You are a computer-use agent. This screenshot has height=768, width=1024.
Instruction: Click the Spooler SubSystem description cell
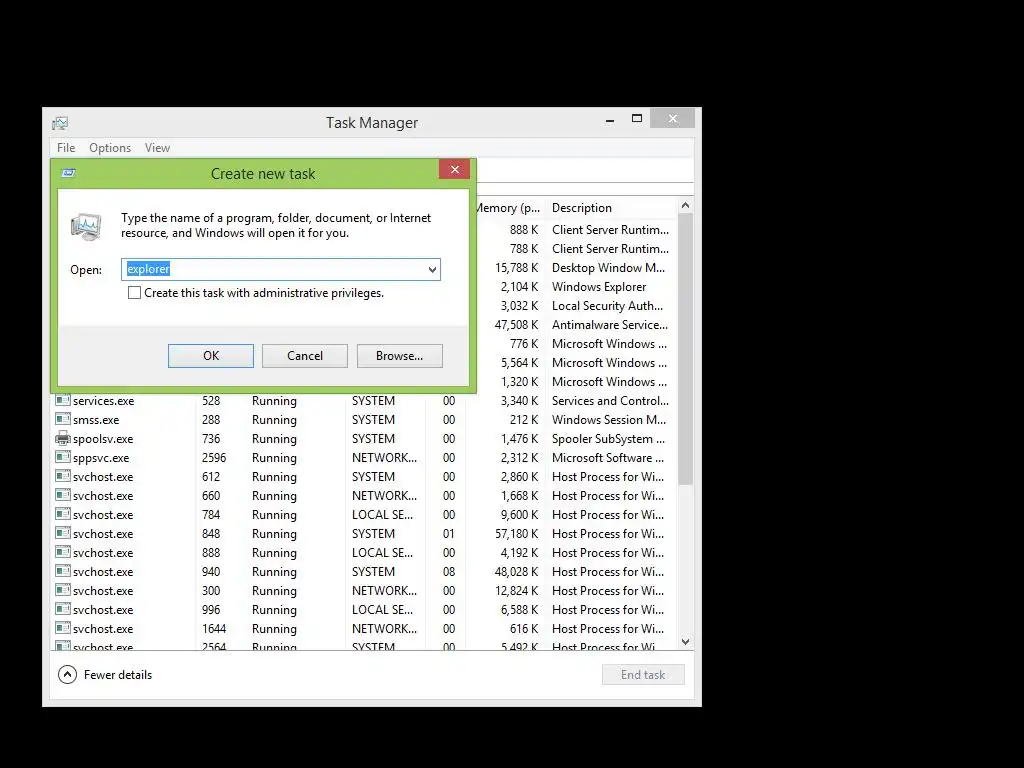(x=609, y=439)
